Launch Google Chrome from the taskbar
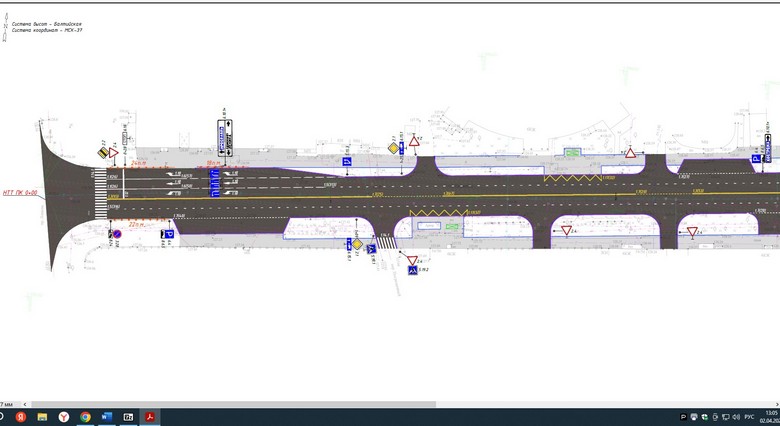The width and height of the screenshot is (780, 426). 85,416
